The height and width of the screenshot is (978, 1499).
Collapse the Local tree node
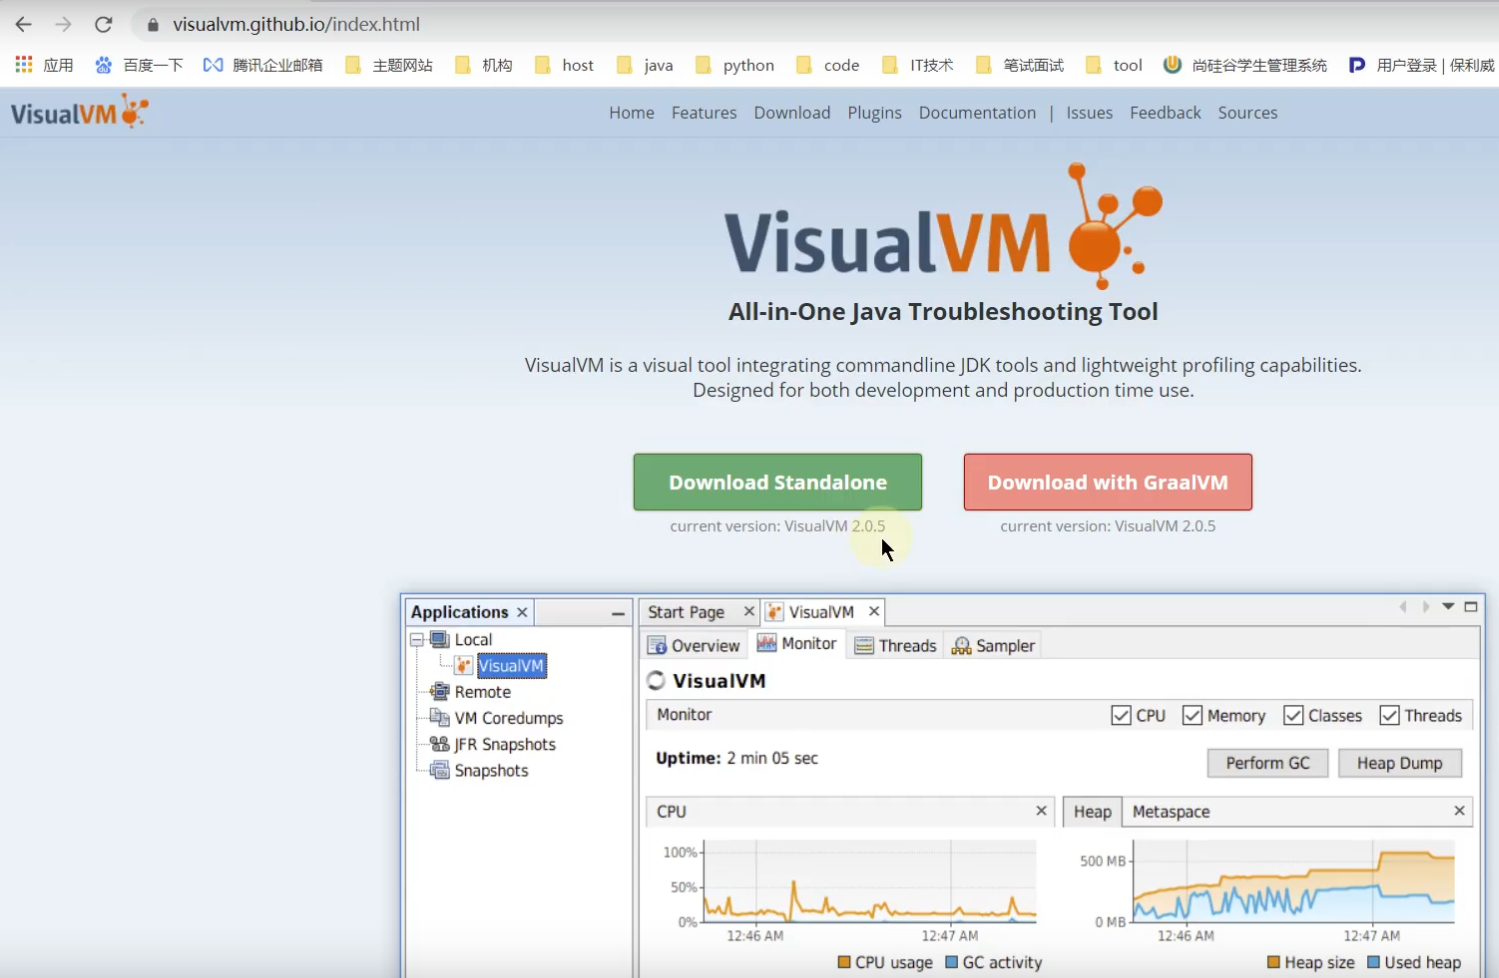click(x=417, y=640)
